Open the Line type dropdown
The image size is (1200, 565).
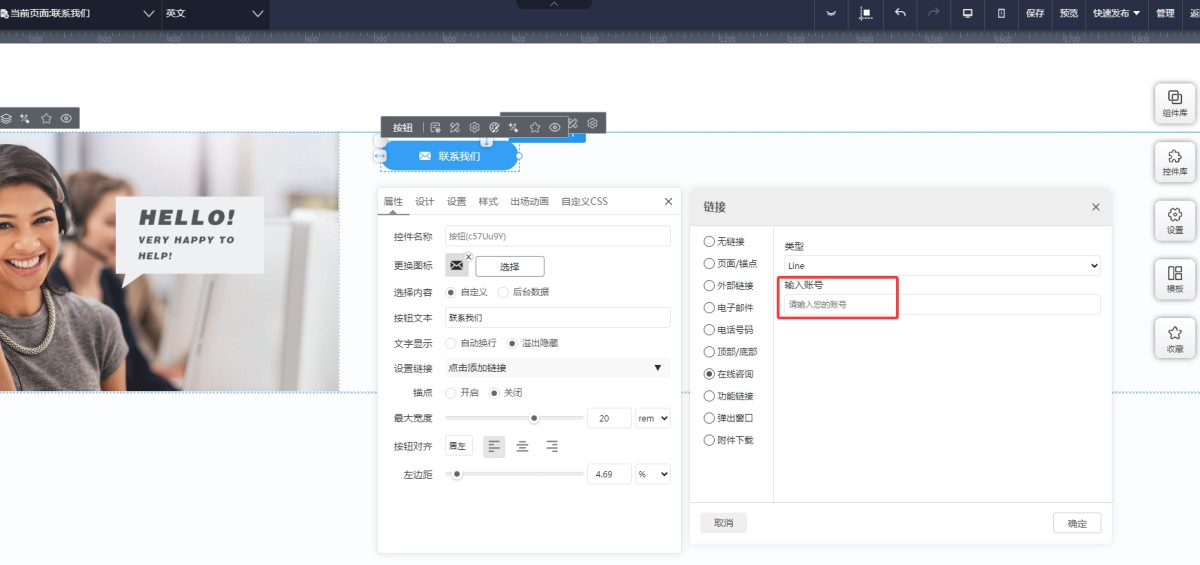(x=941, y=266)
